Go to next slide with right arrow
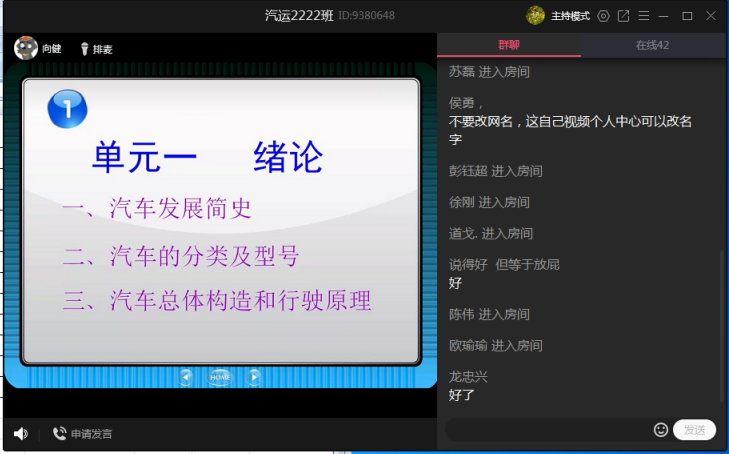 (254, 377)
